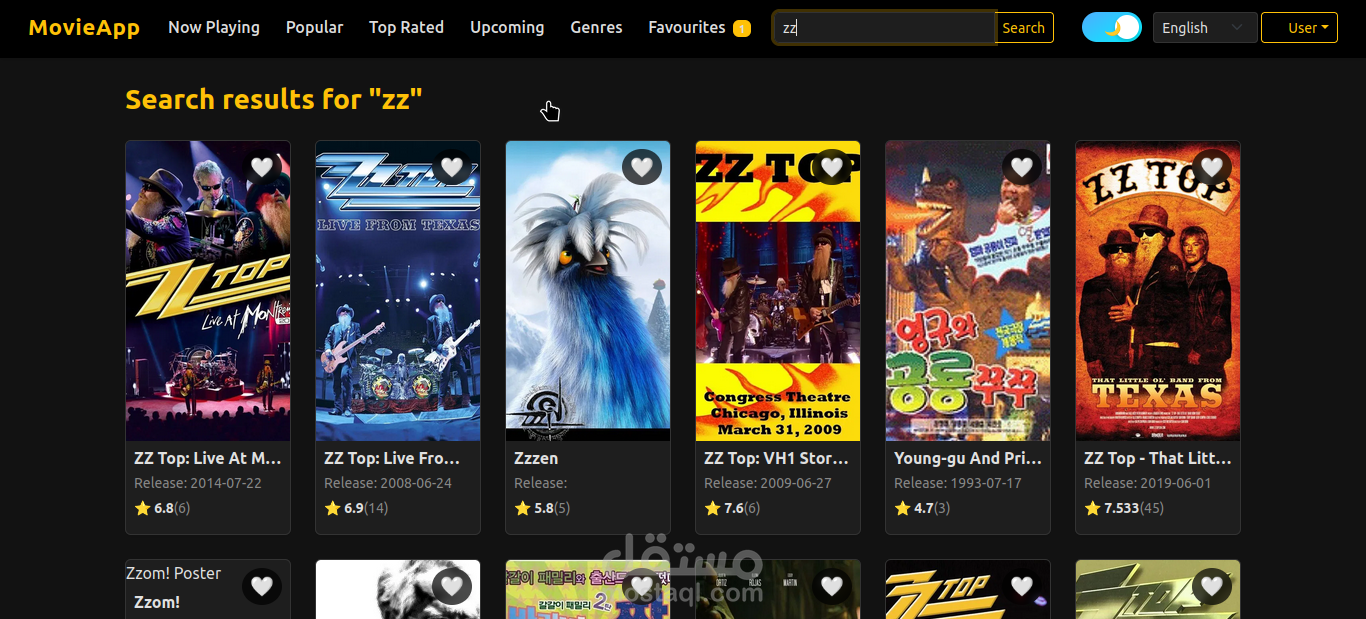Screen dimensions: 1366x619
Task: Open the Favourites list
Action: tap(687, 28)
